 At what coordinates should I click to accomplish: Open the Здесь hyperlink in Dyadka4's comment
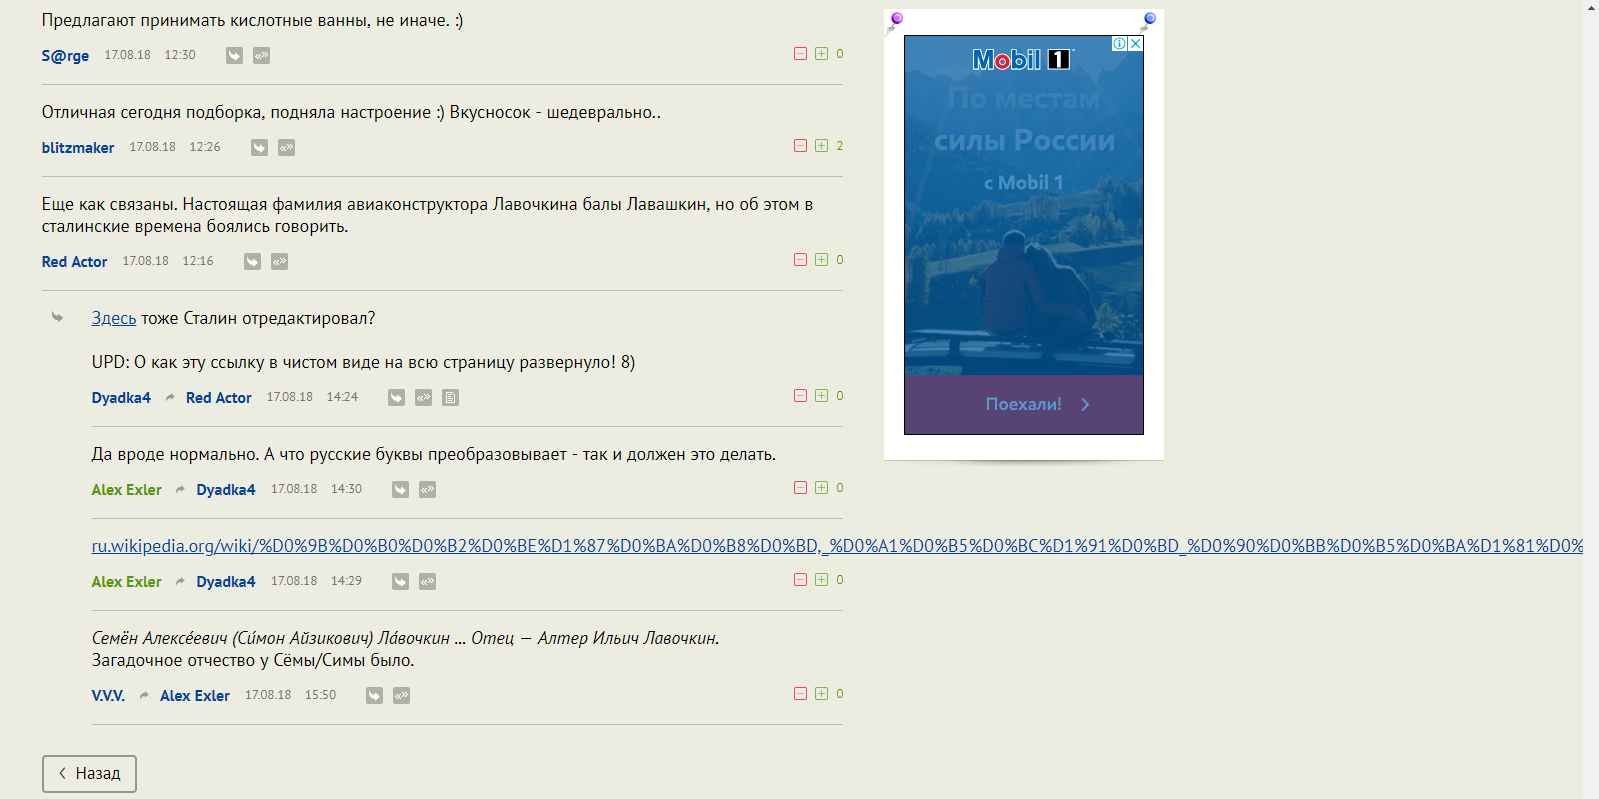coord(114,318)
